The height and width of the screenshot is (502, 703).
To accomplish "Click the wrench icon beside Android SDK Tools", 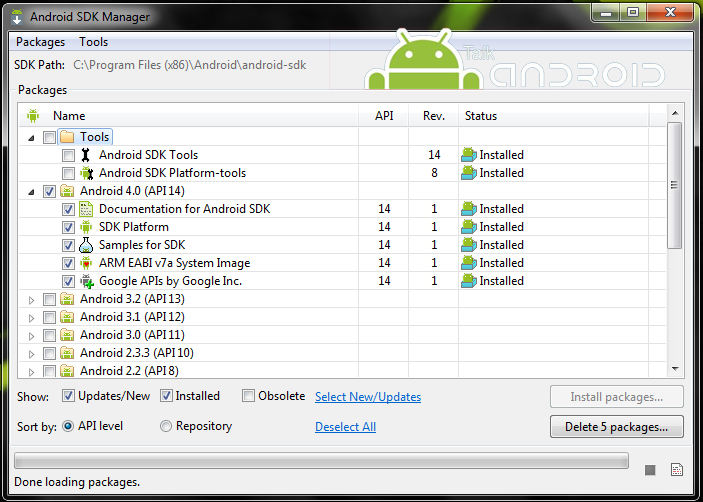I will pos(85,155).
